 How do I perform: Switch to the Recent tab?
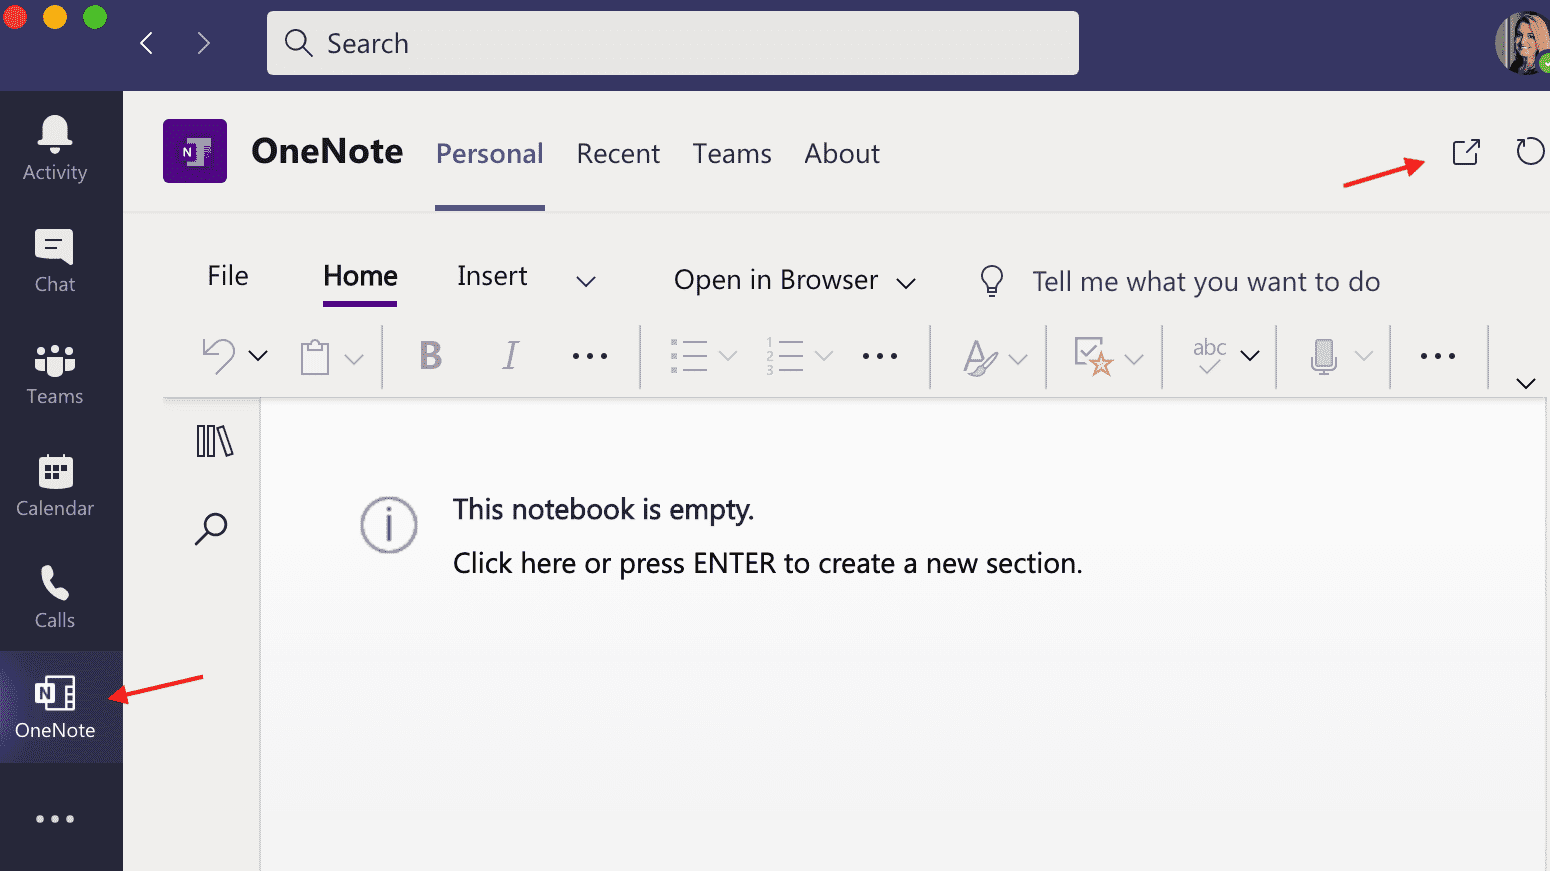coord(618,154)
